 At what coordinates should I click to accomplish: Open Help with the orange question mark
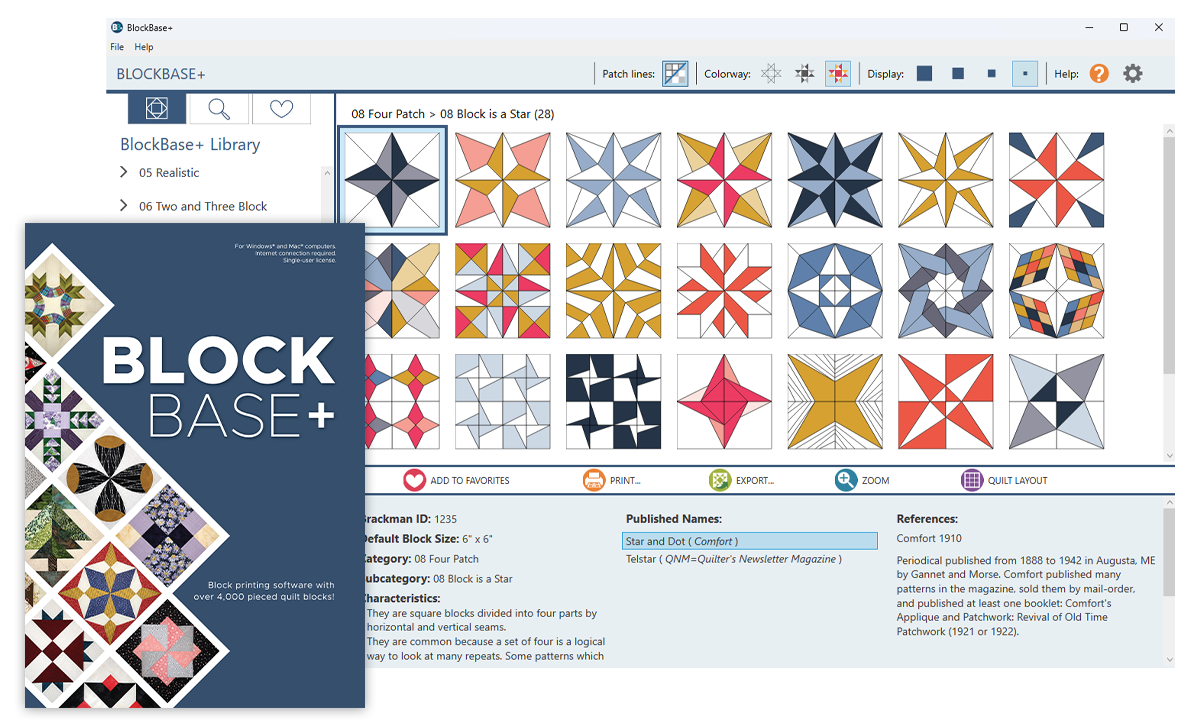(x=1099, y=73)
